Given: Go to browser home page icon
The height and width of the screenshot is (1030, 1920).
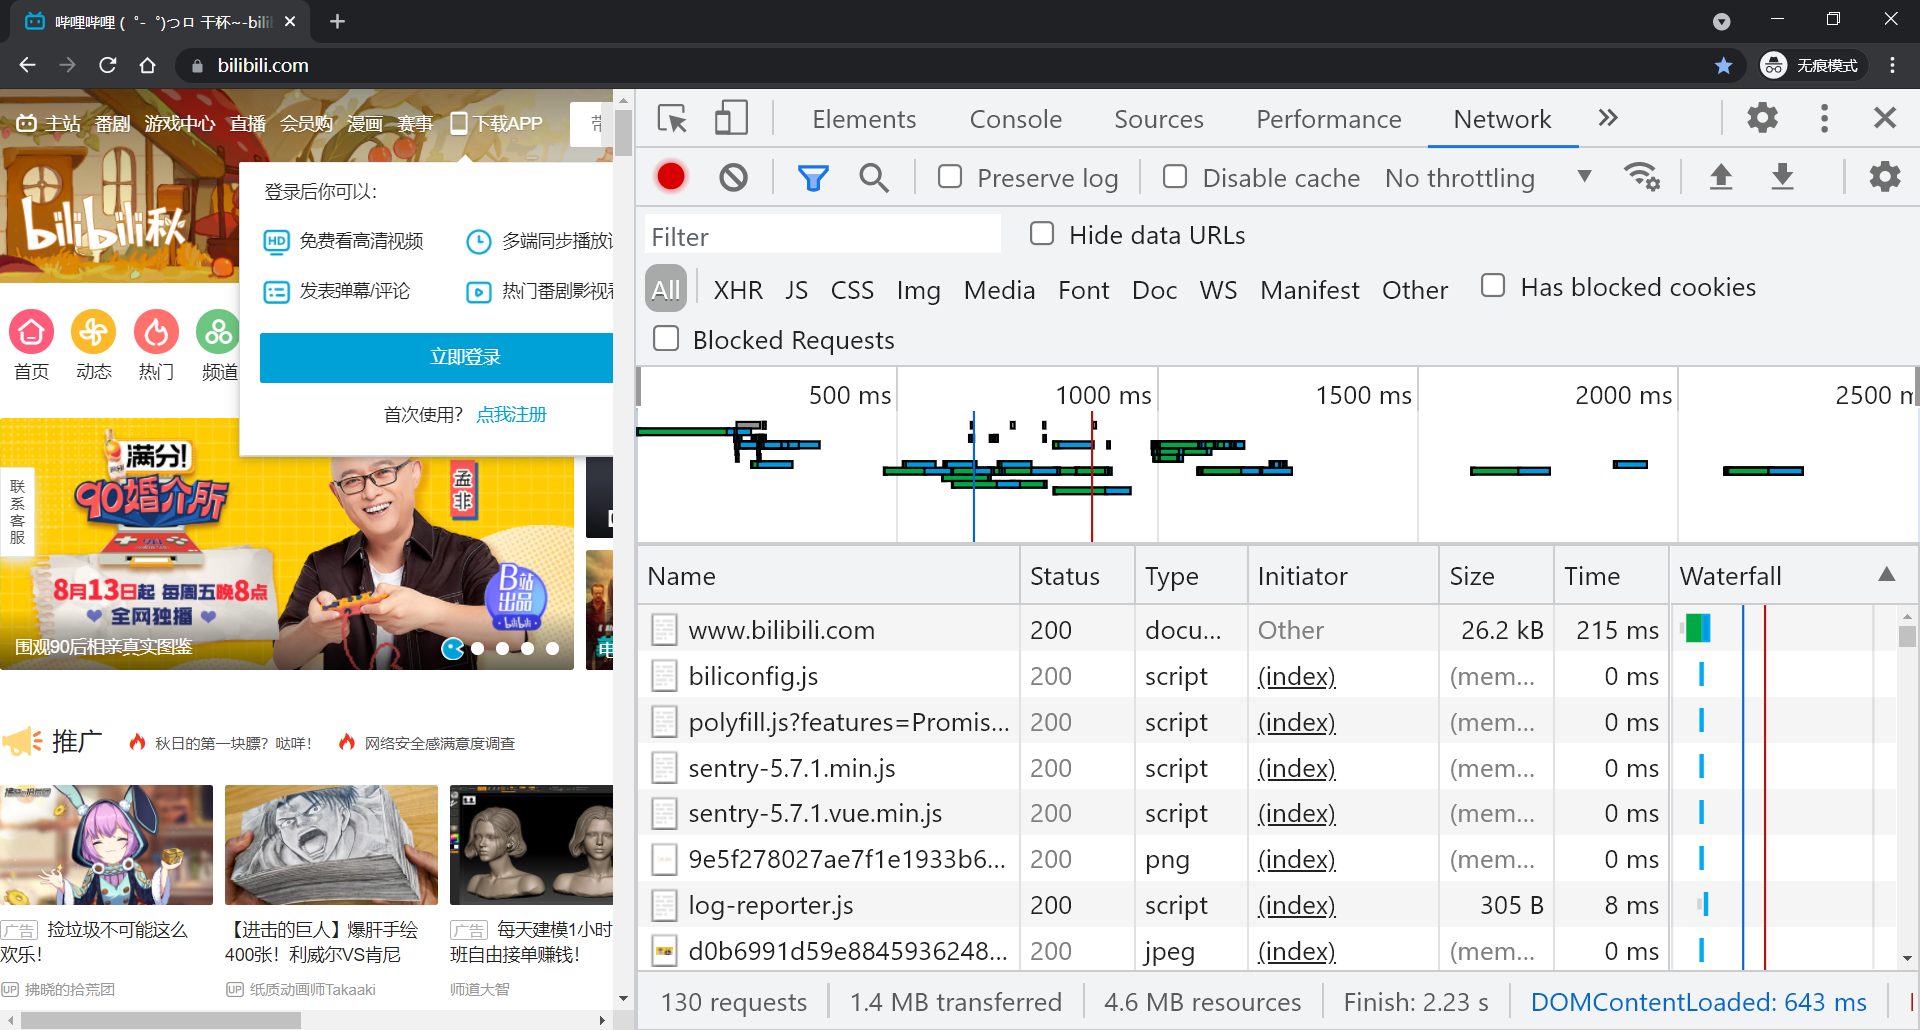Looking at the screenshot, I should pos(148,65).
